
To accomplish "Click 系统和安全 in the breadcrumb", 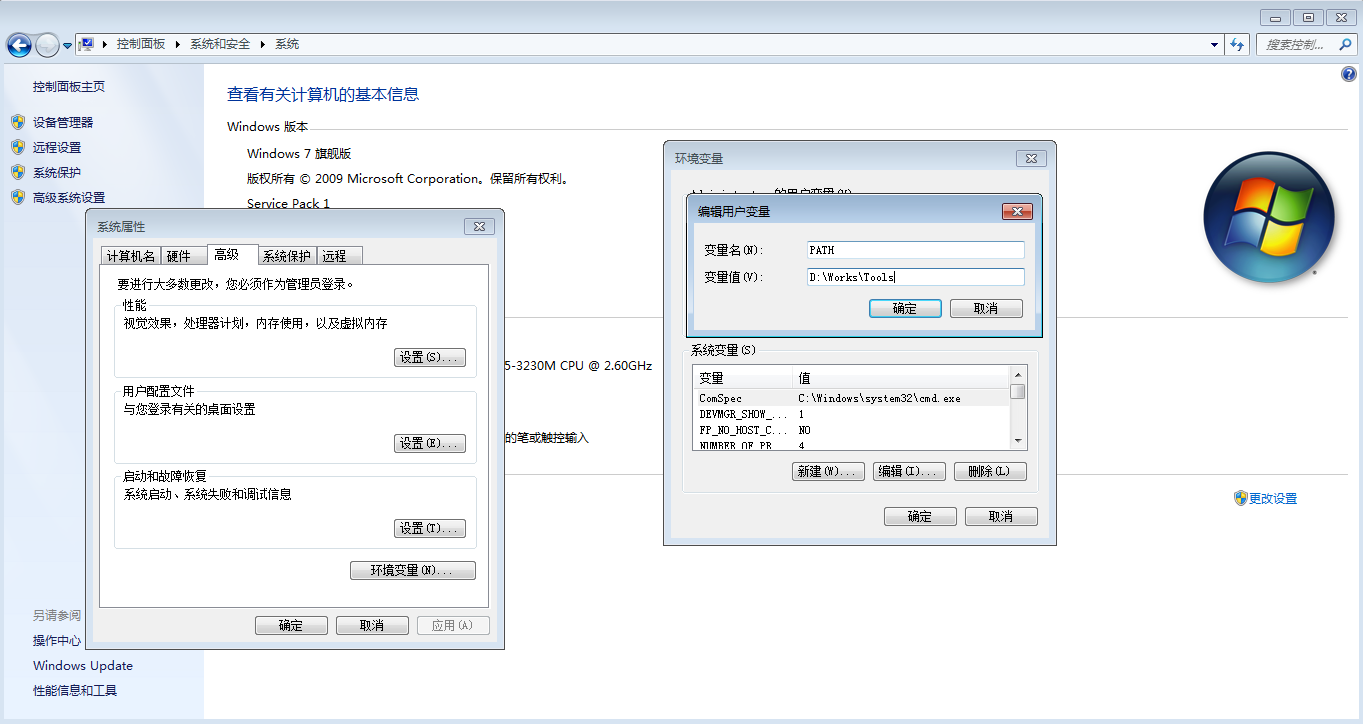I will (220, 44).
